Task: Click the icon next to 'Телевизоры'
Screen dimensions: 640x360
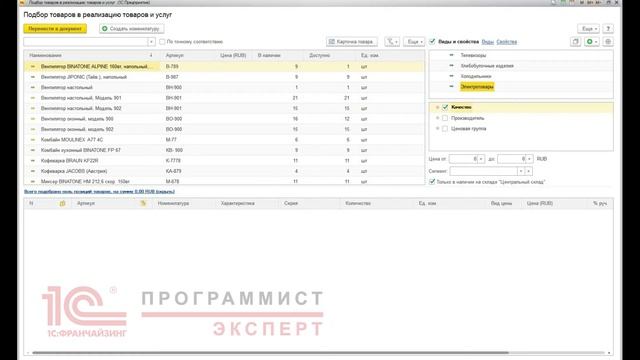Action: tap(451, 55)
